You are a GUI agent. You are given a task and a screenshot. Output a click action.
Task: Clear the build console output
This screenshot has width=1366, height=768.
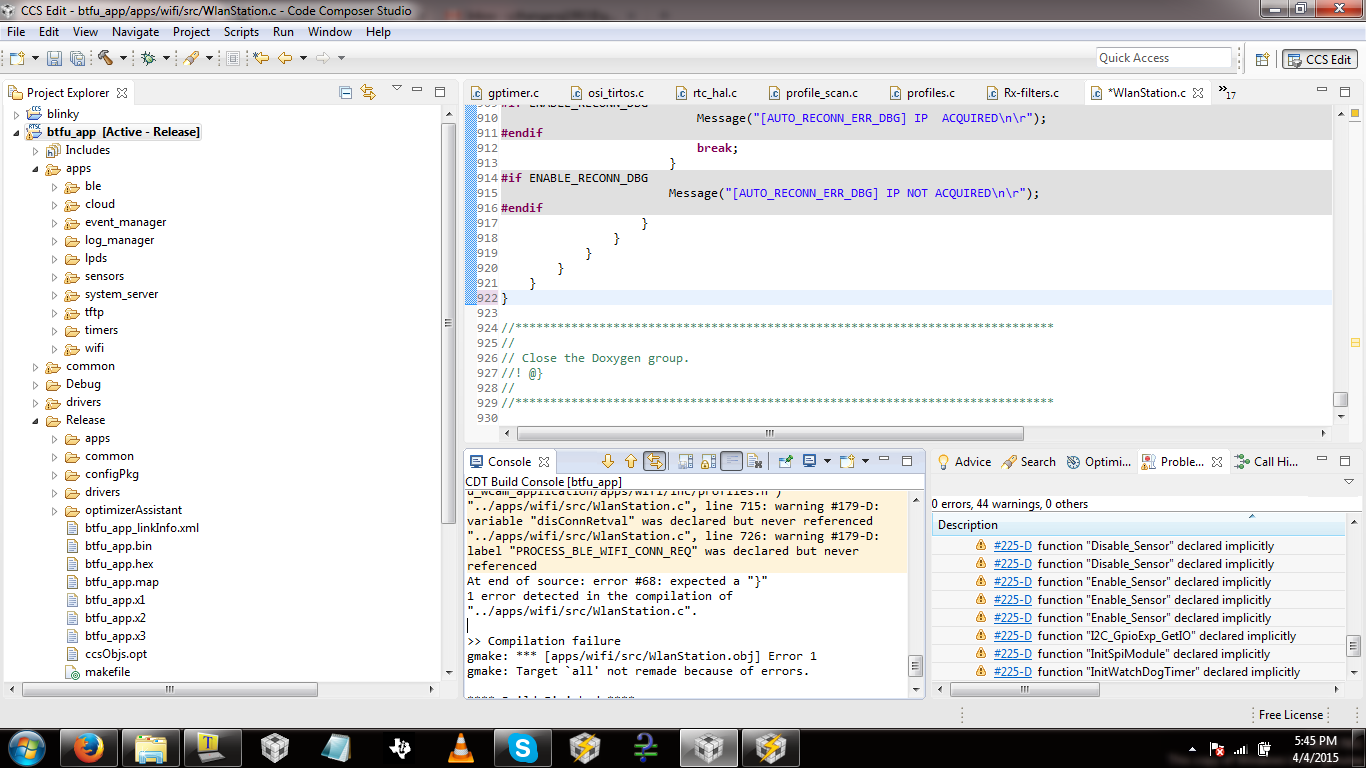coord(755,461)
